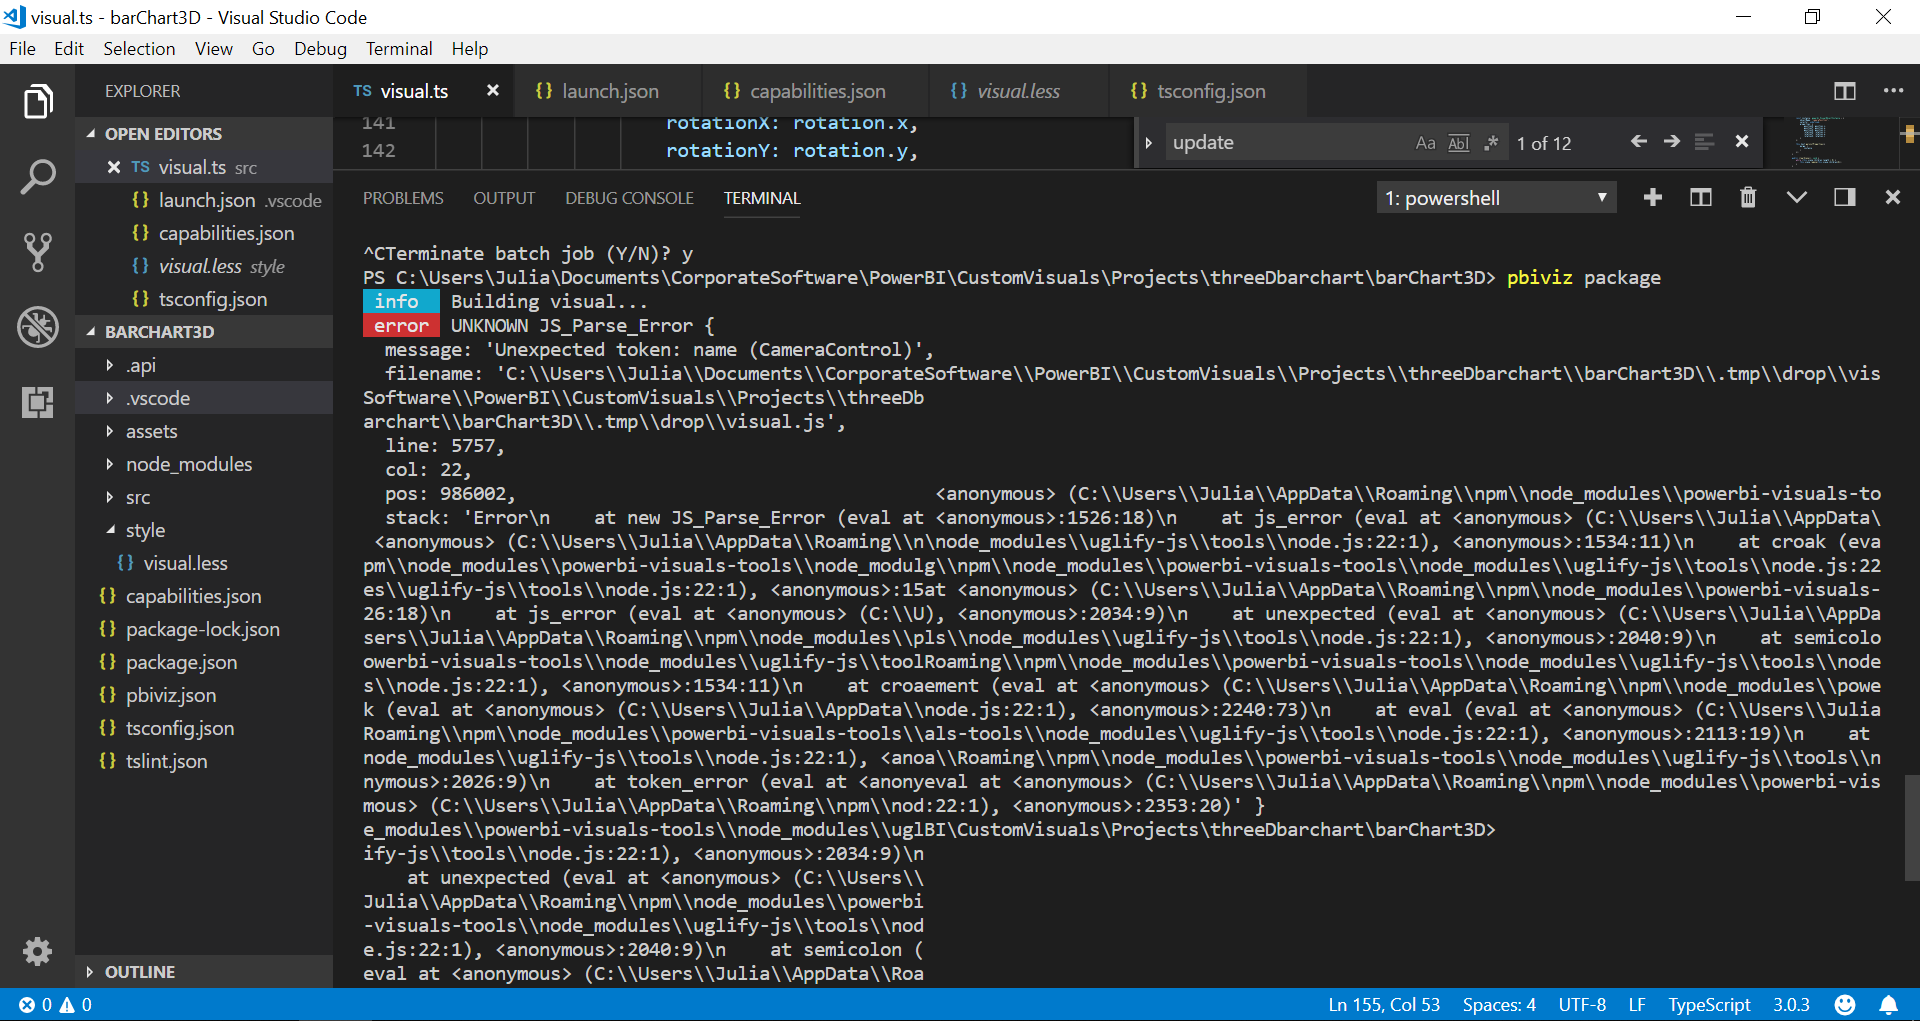Open the launch.json editor tab
The height and width of the screenshot is (1021, 1920).
coord(608,91)
